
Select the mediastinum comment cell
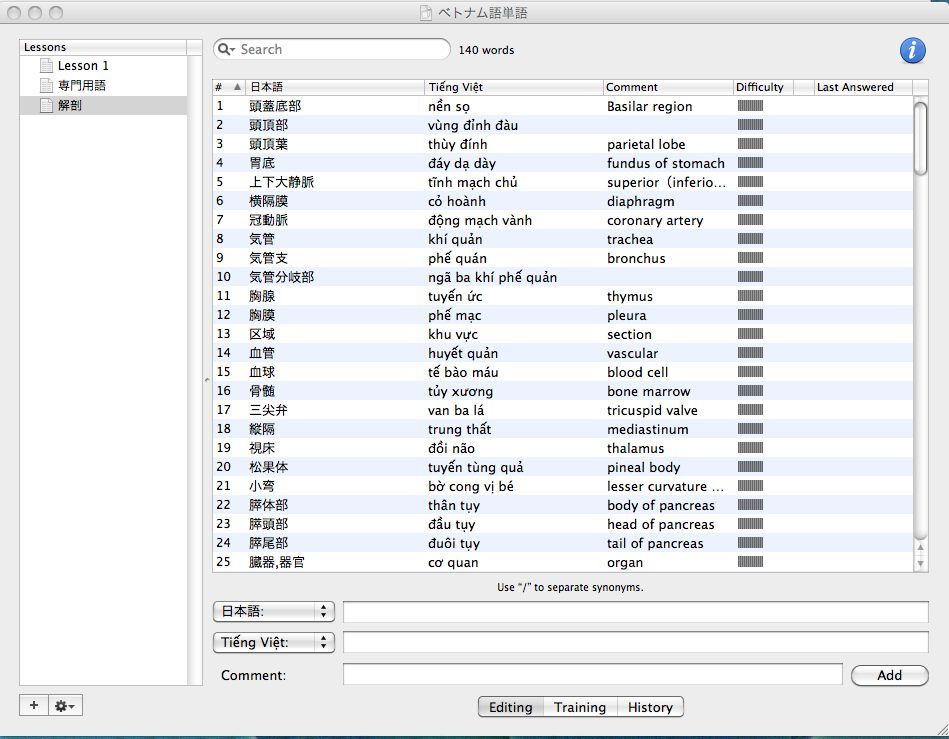pos(647,429)
